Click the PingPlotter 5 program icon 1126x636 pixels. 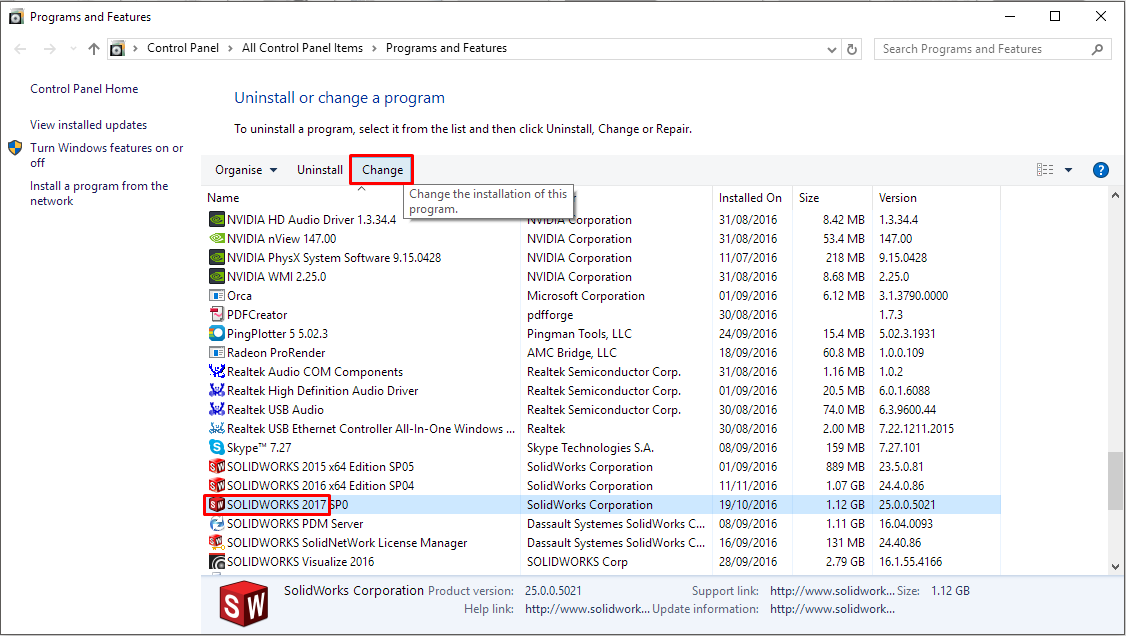tap(216, 334)
